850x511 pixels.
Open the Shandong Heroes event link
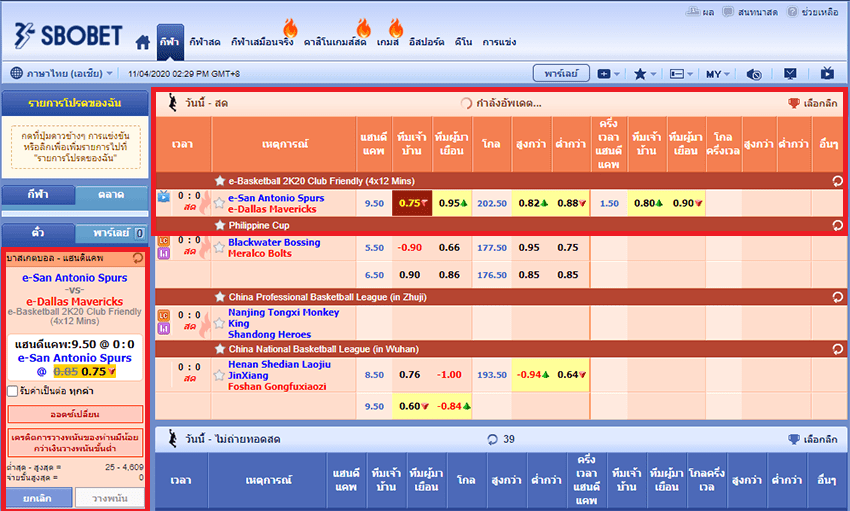coord(269,335)
